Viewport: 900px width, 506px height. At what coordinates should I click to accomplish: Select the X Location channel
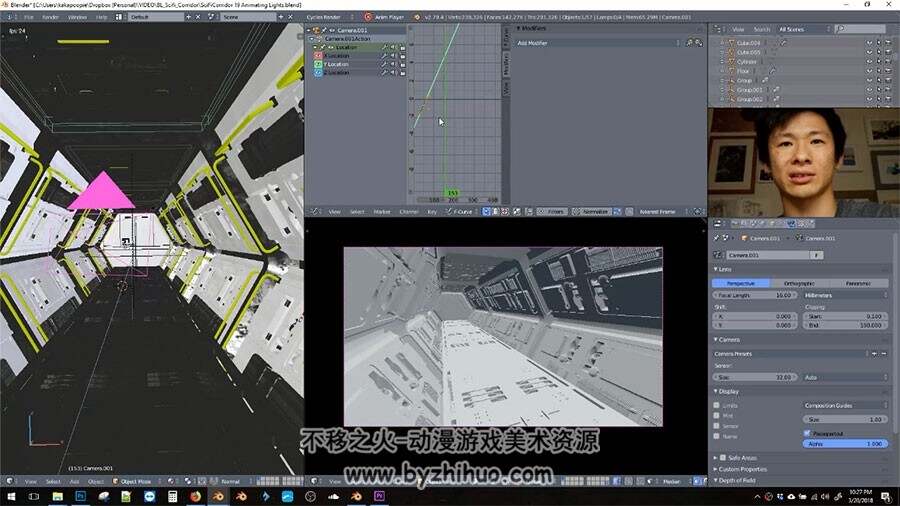coord(338,56)
